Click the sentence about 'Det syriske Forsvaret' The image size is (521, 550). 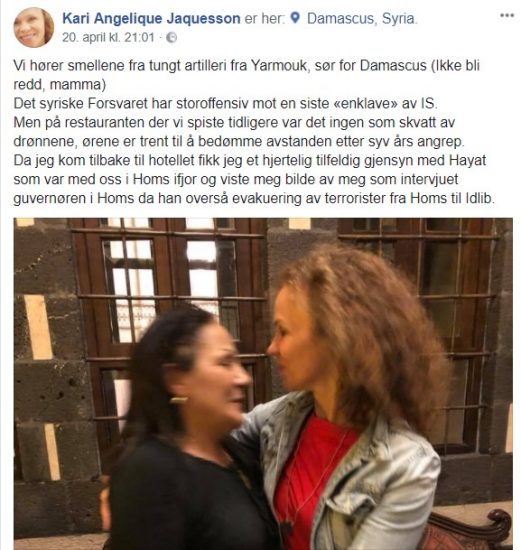pos(225,103)
